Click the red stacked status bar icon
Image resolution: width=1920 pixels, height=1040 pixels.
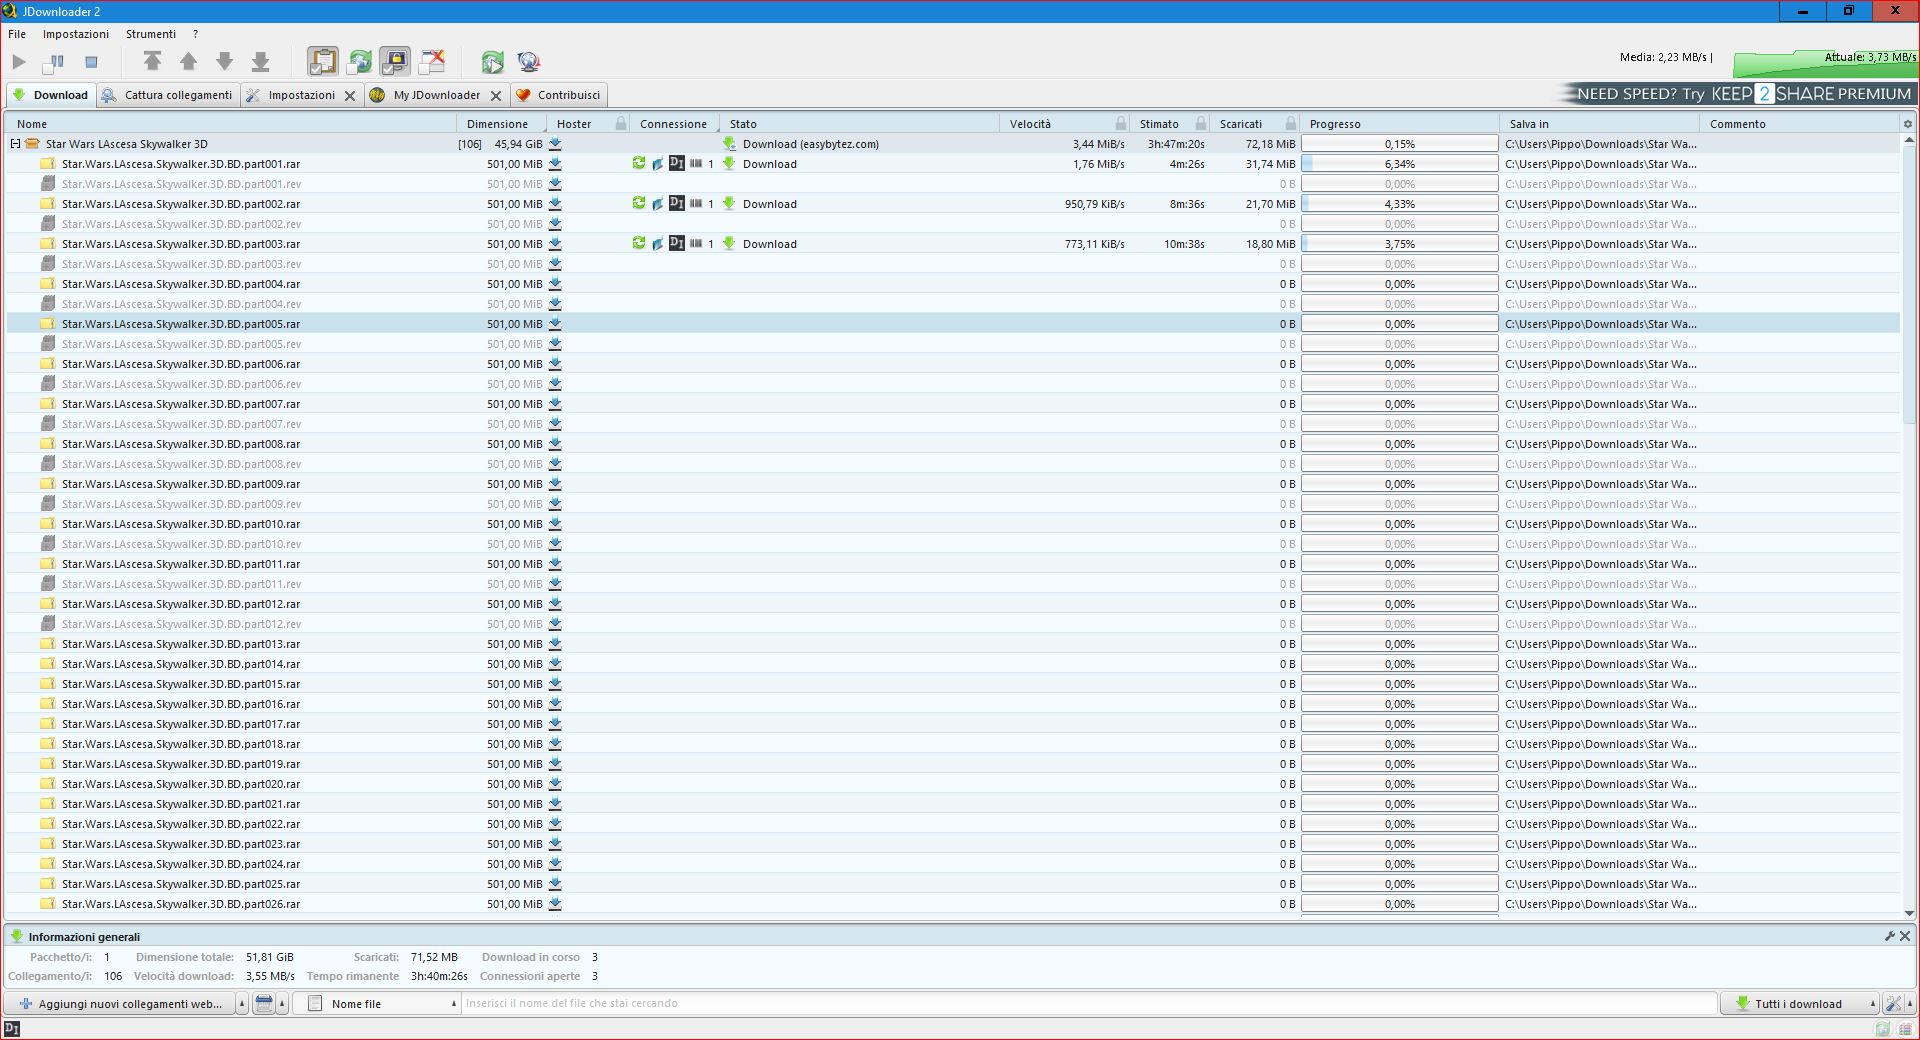coord(1906,1029)
